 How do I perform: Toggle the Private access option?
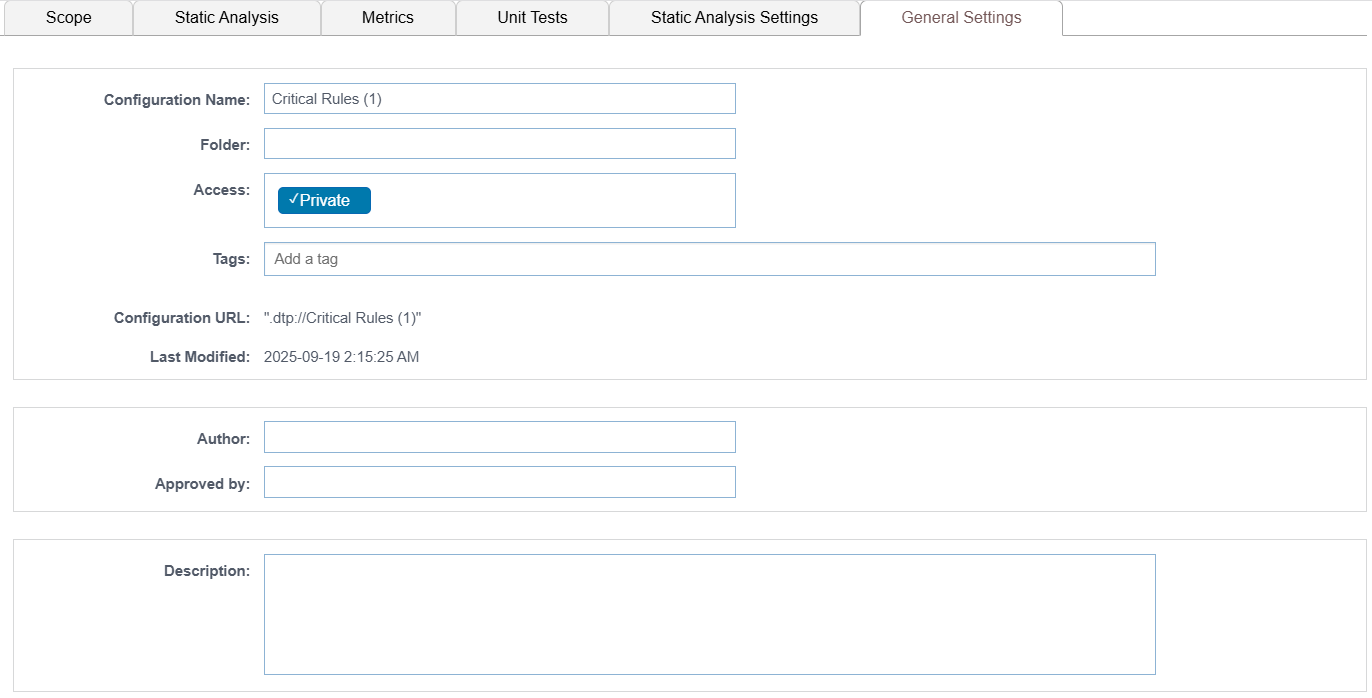[x=324, y=201]
